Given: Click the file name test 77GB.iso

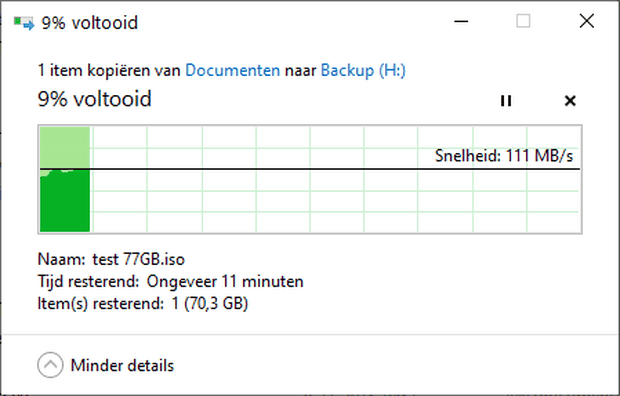Looking at the screenshot, I should (x=138, y=260).
